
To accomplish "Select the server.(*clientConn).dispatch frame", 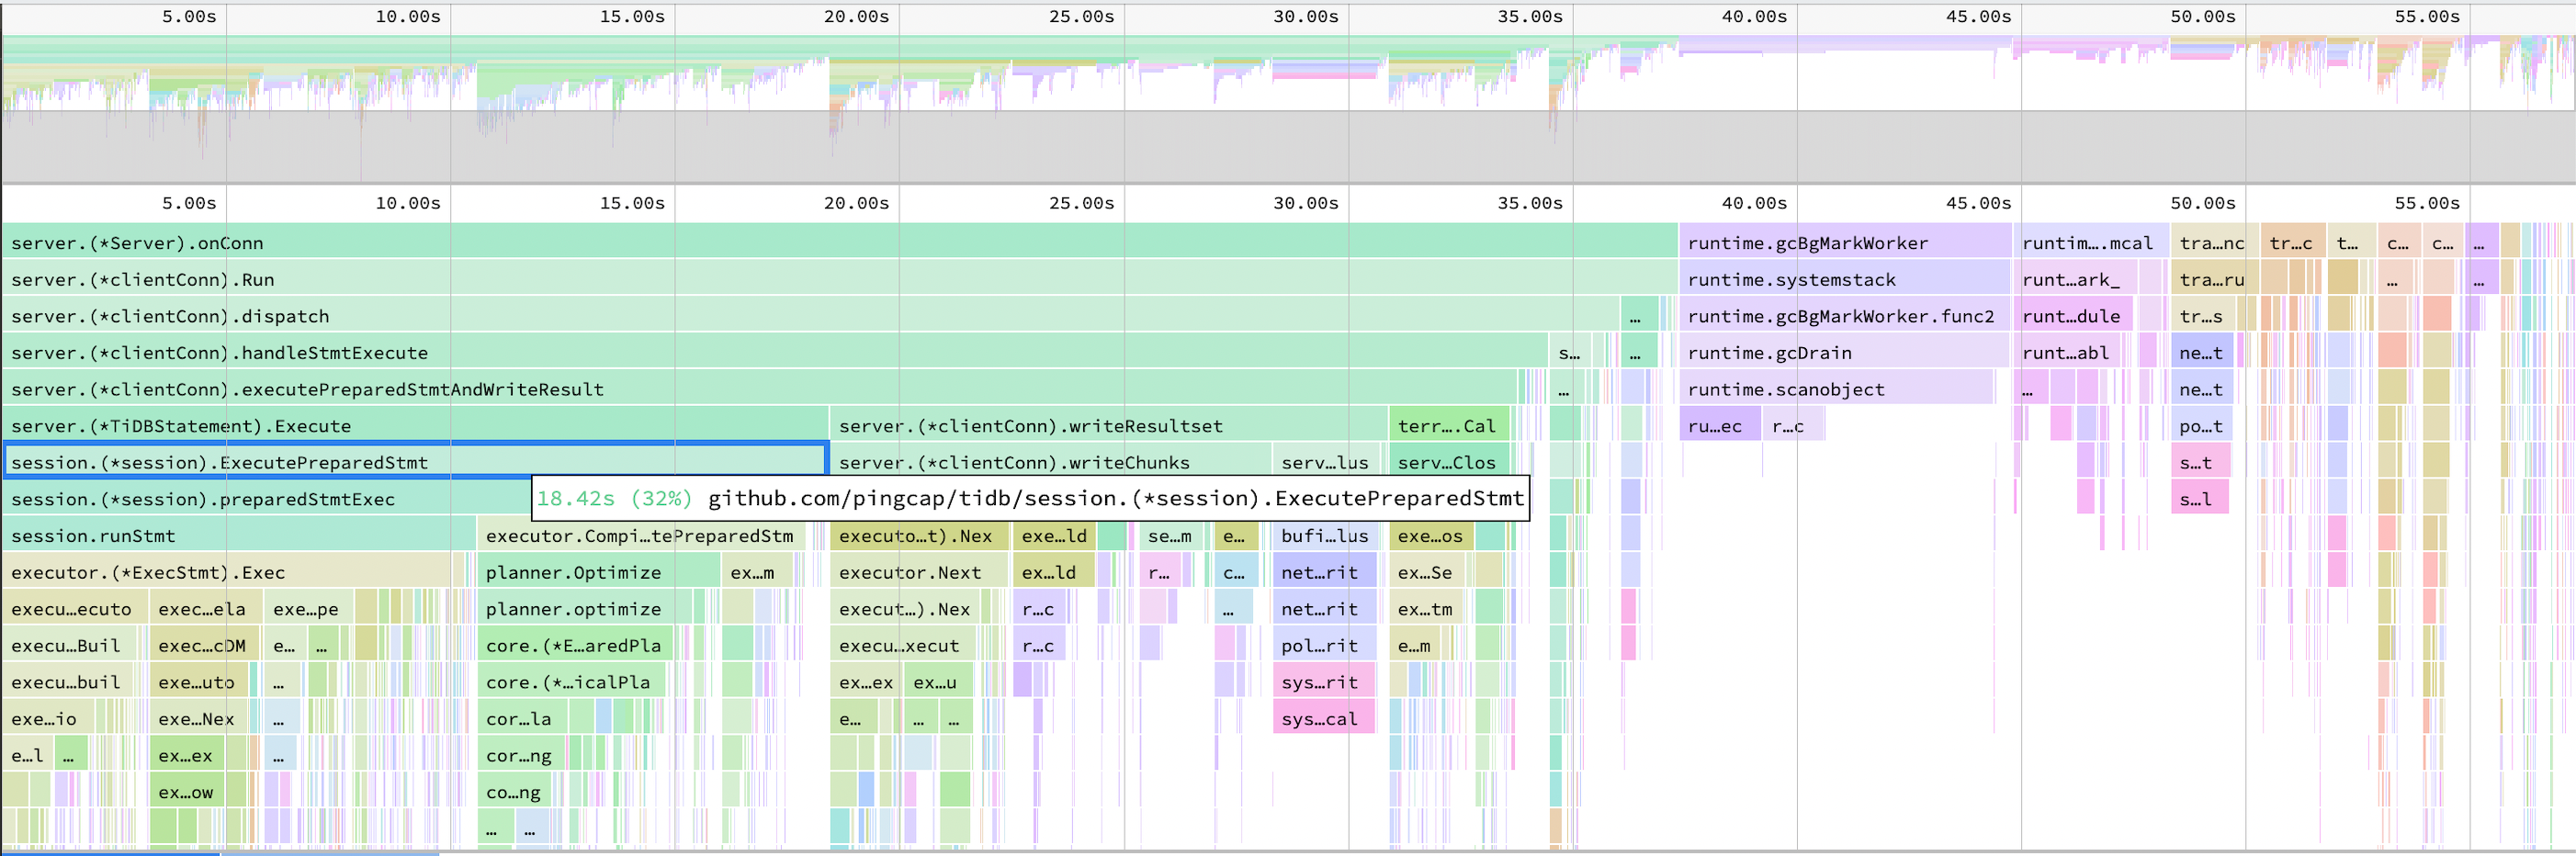I will [400, 316].
